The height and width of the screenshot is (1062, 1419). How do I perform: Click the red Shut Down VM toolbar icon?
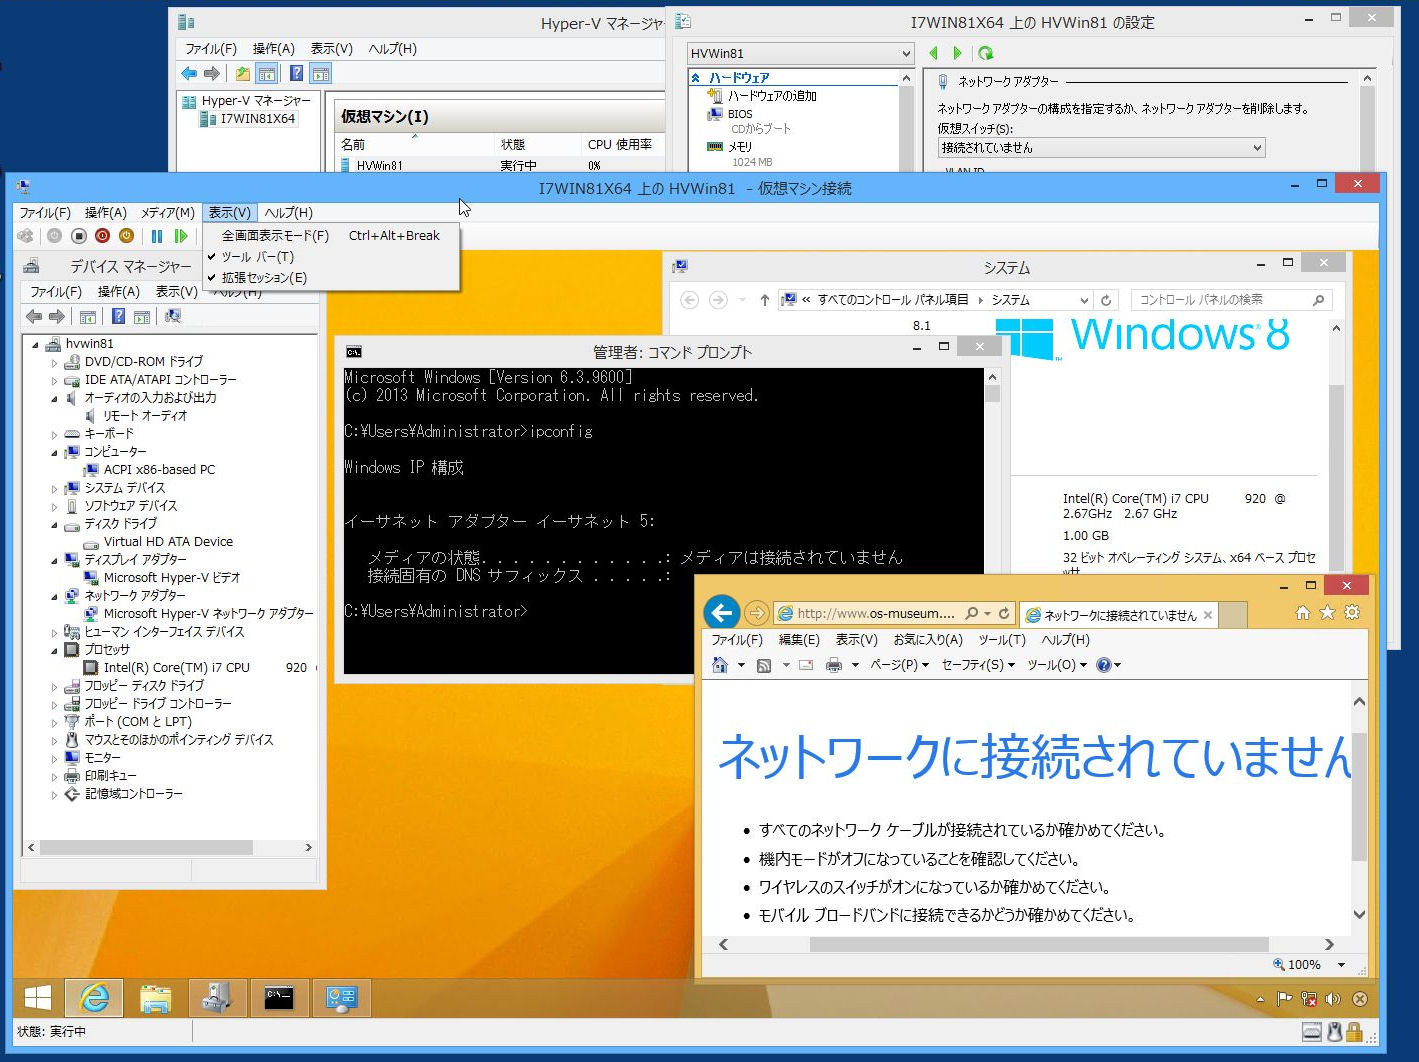click(x=102, y=236)
